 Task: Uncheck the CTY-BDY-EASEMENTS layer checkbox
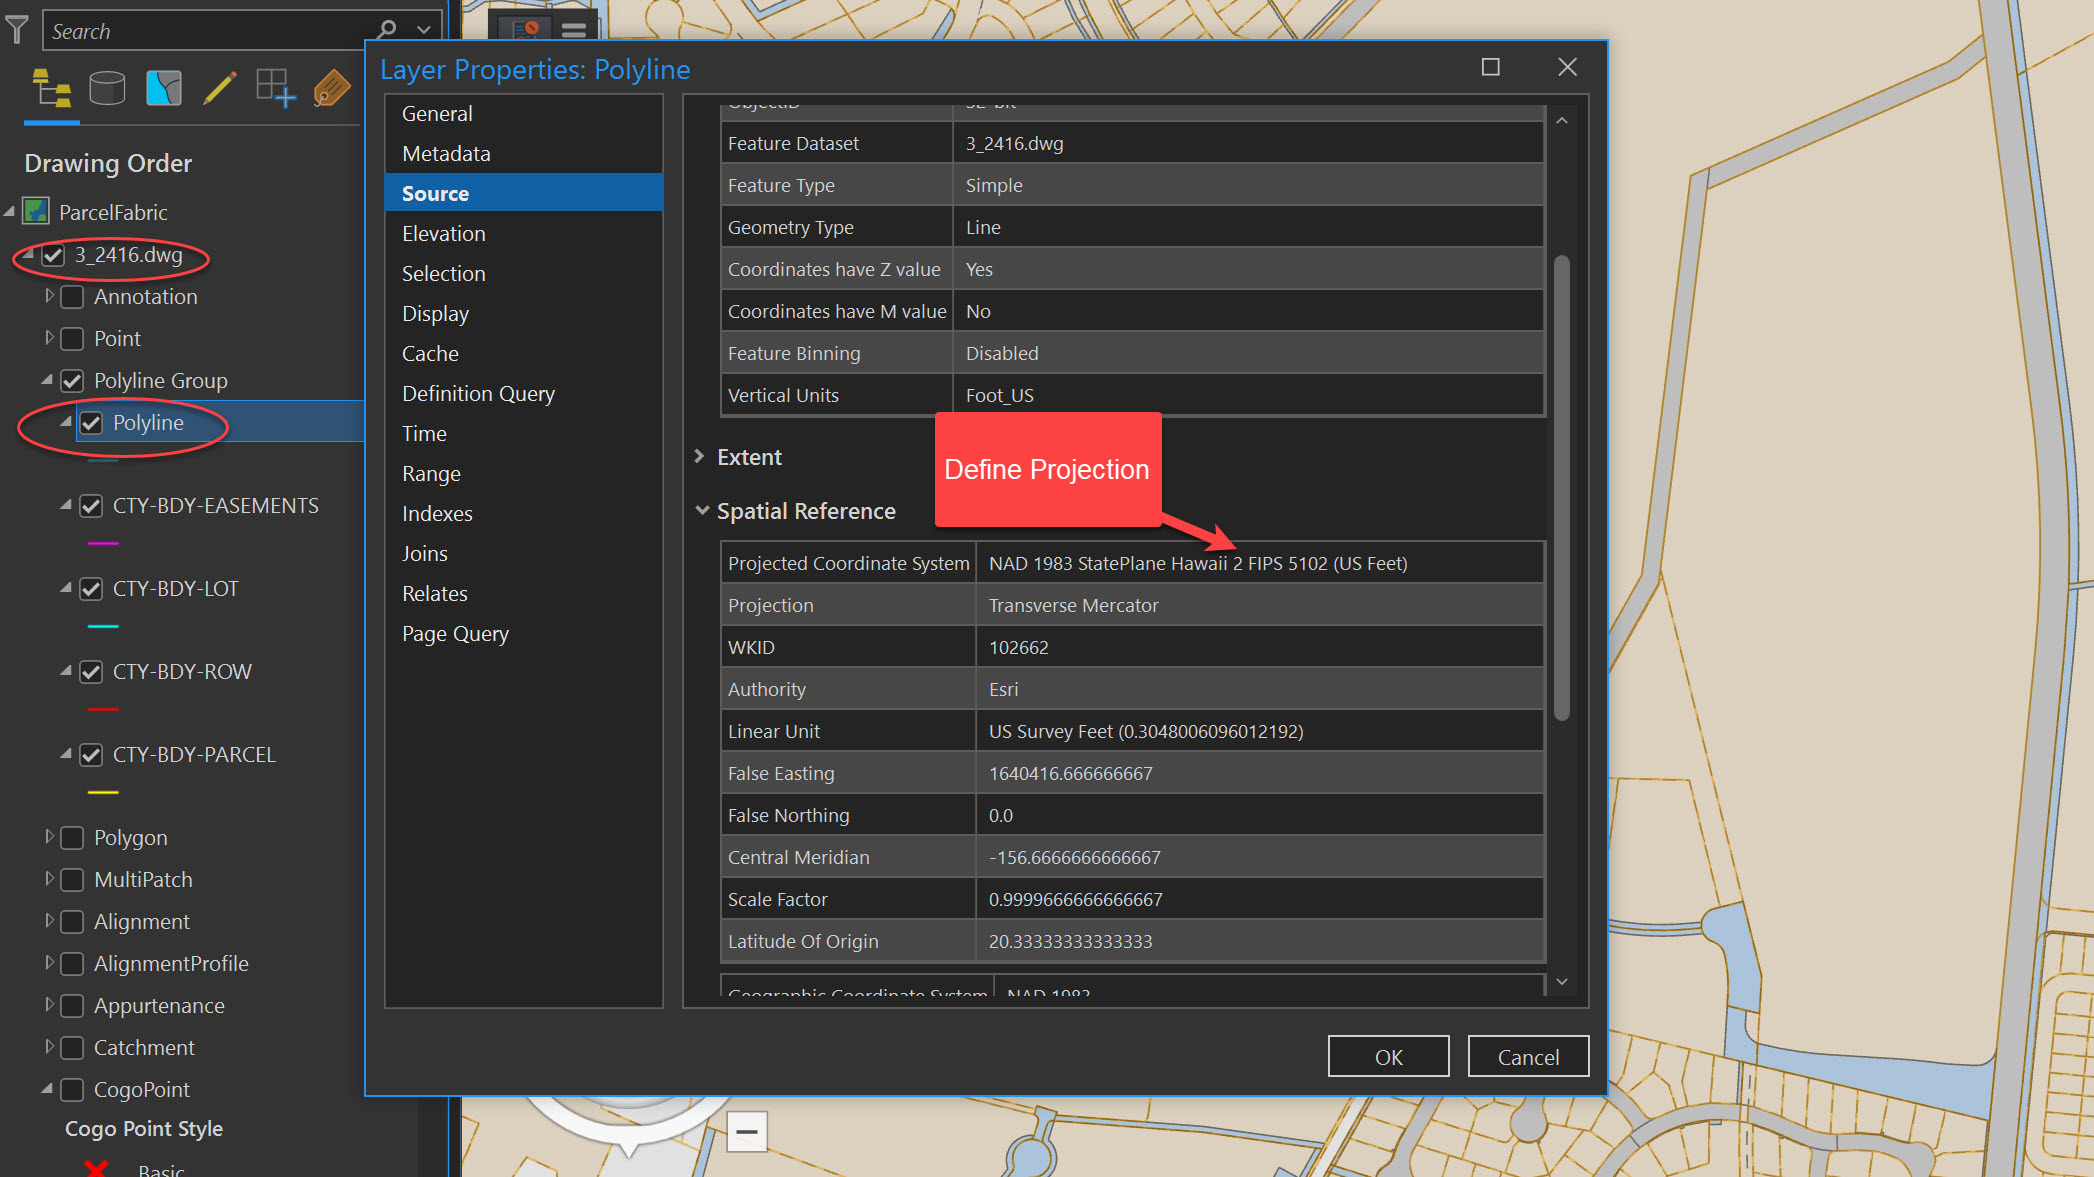91,506
